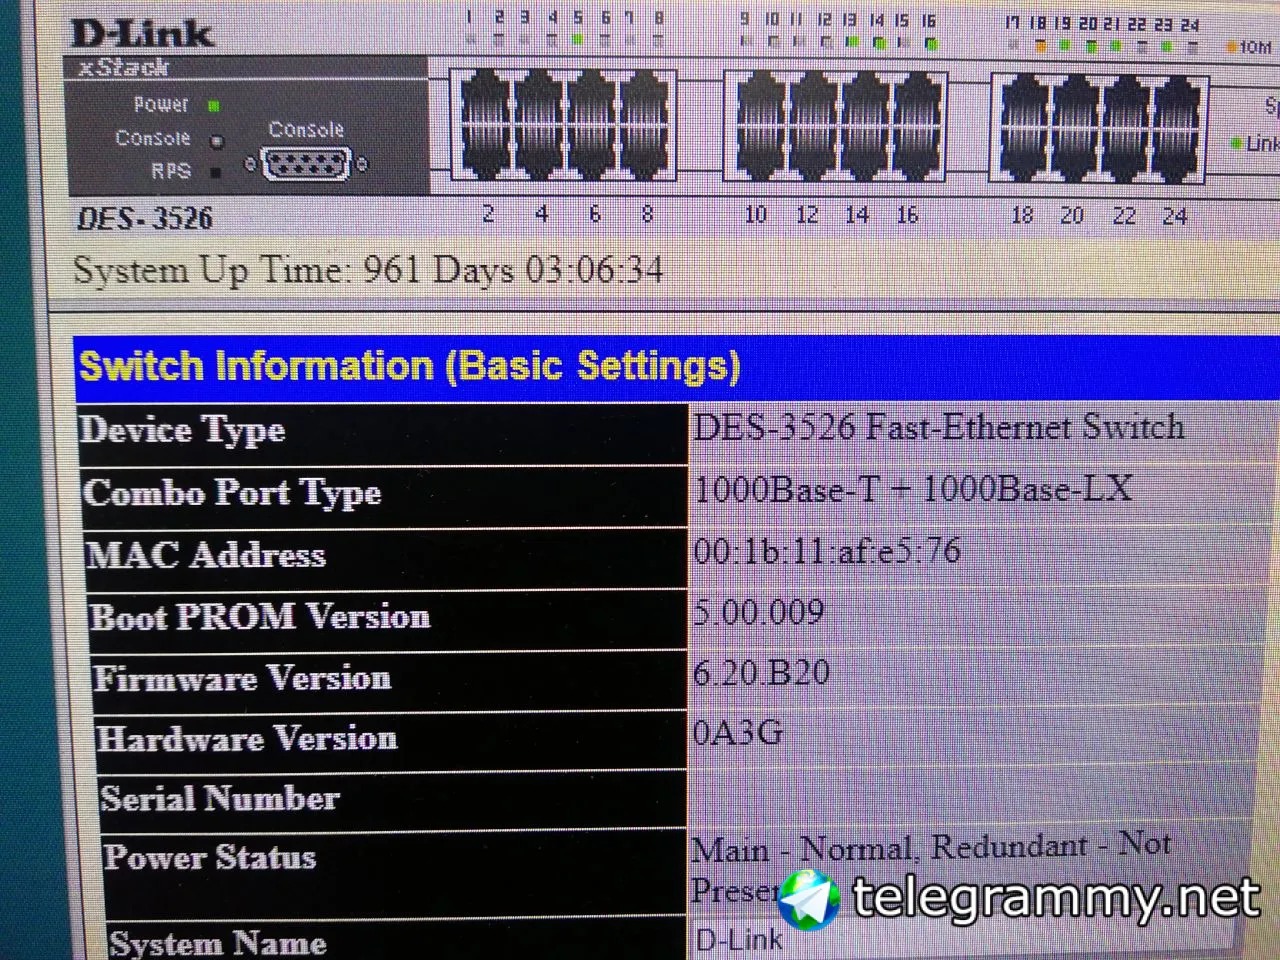Viewport: 1280px width, 960px height.
Task: Click the Firmware Version row label
Action: [x=242, y=678]
